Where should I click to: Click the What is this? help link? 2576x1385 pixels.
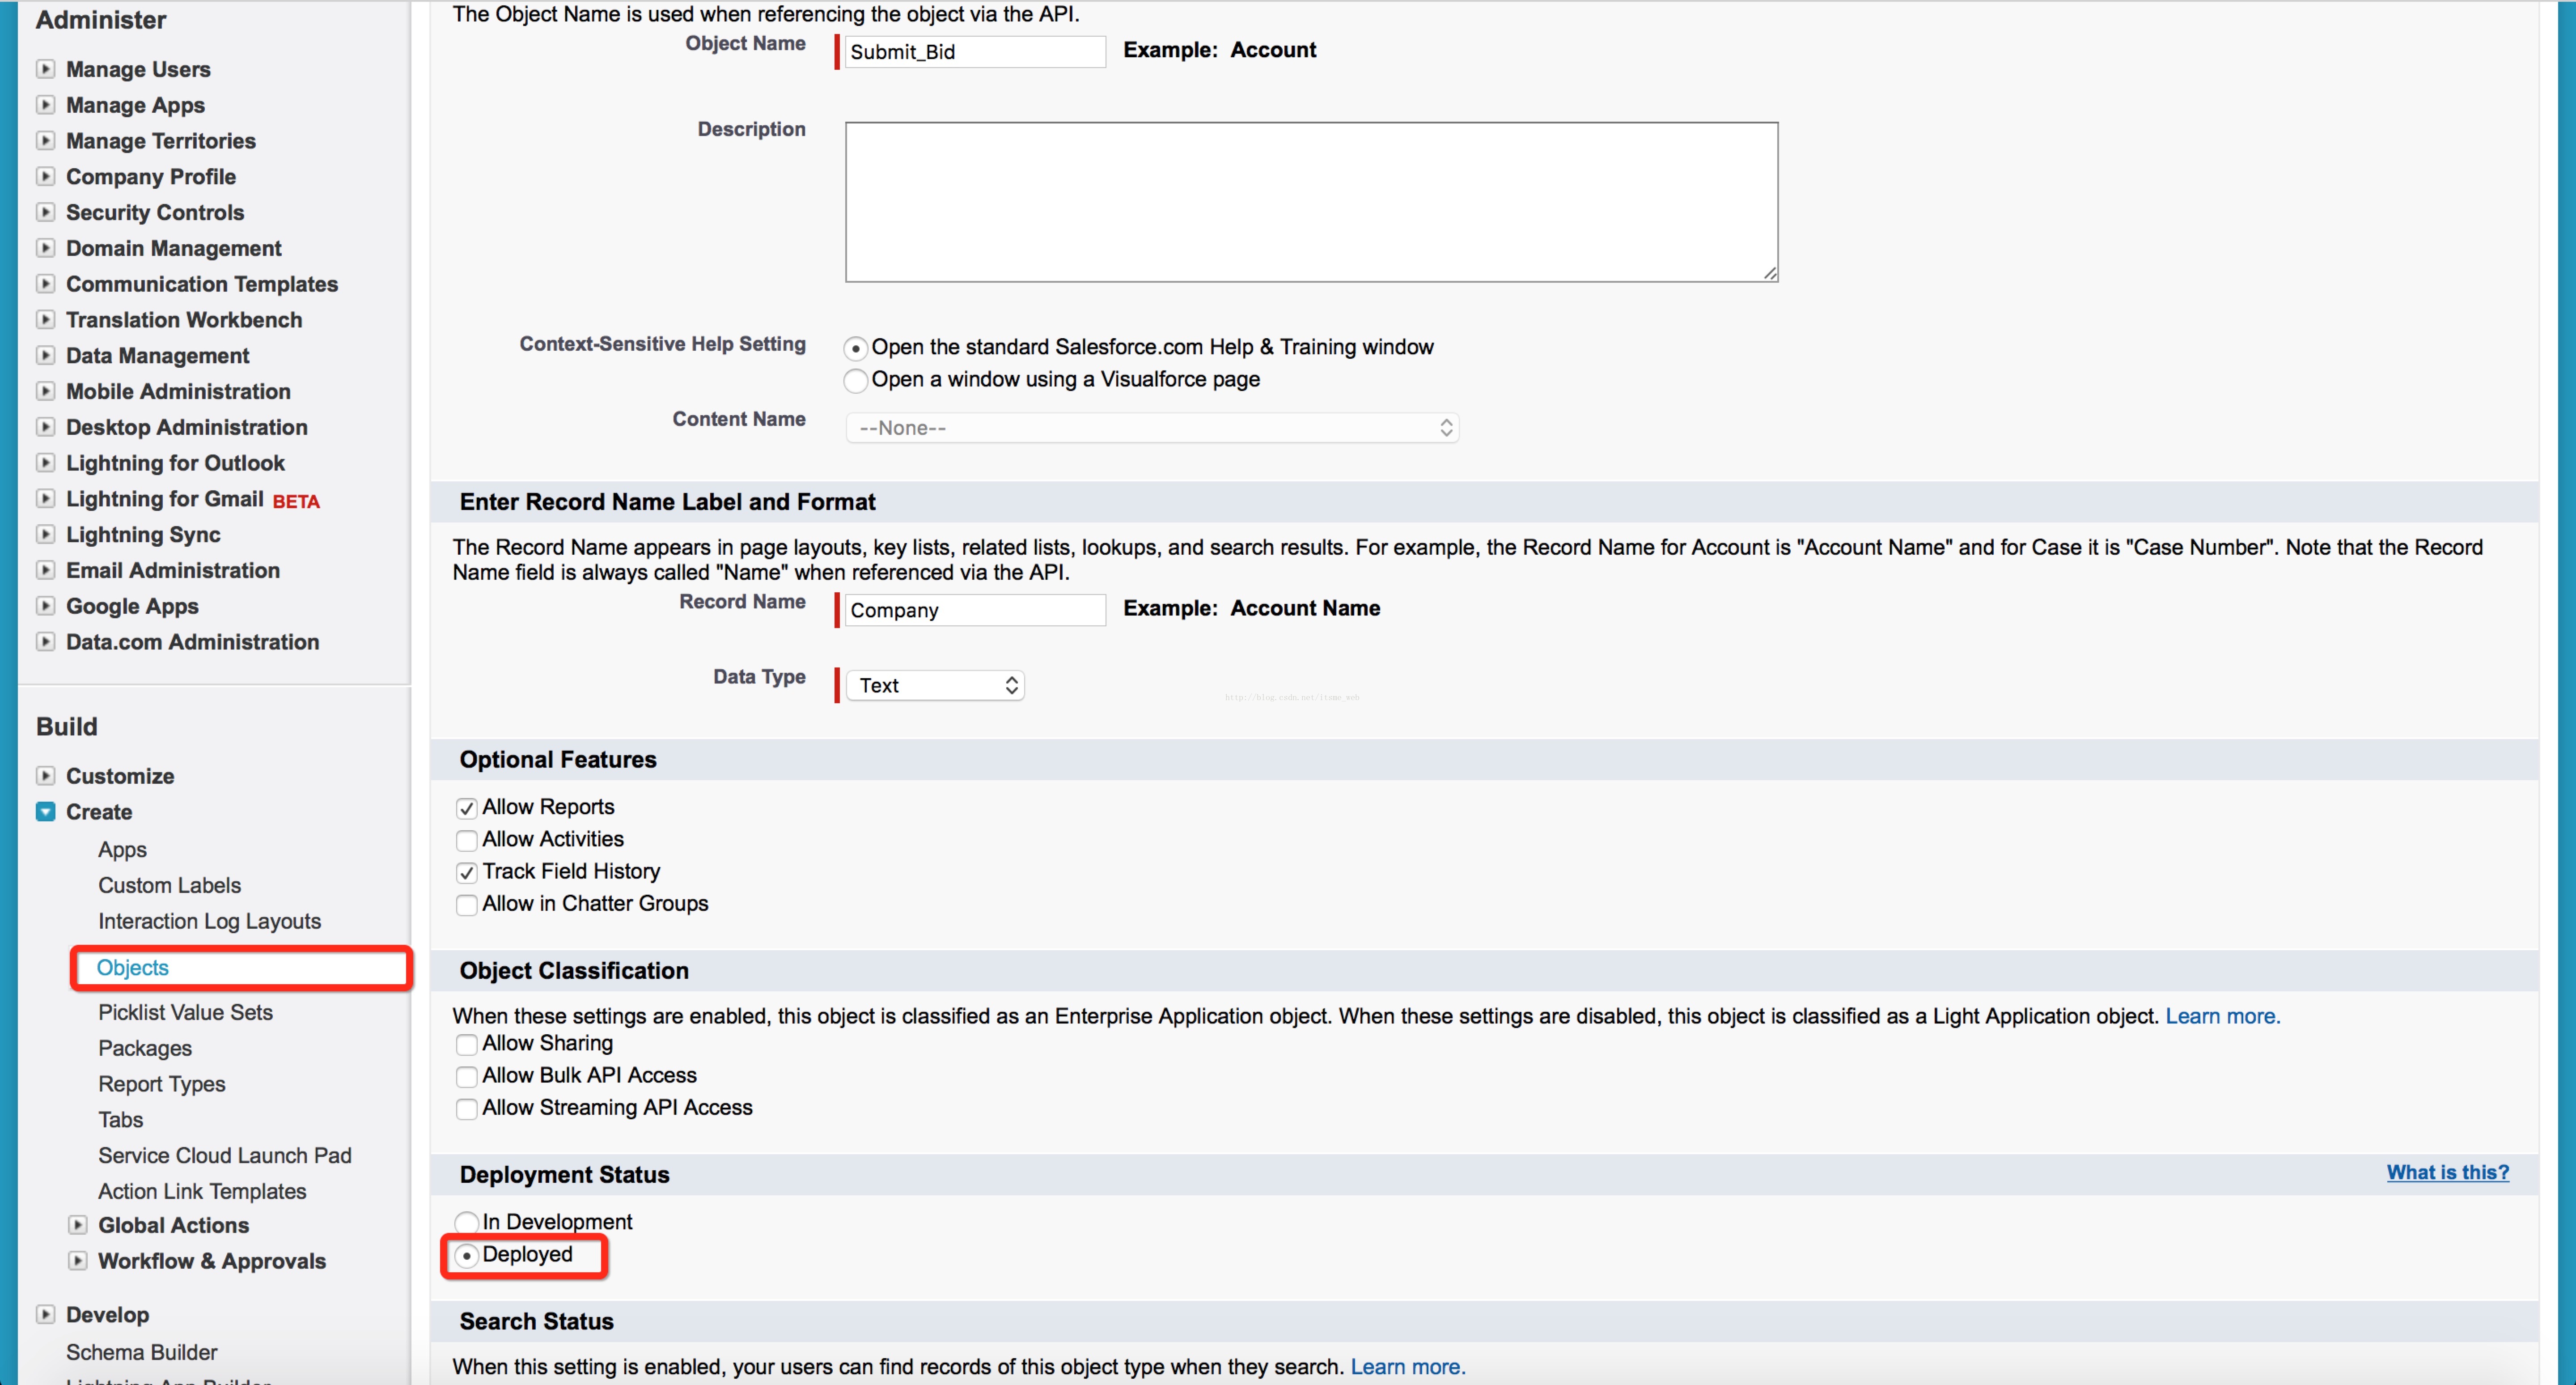2447,1172
